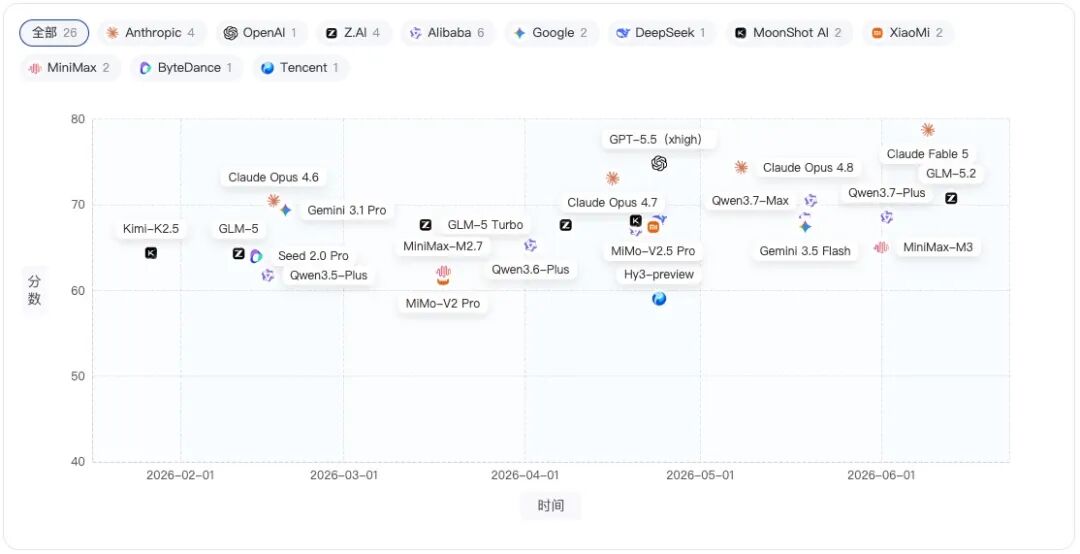
Task: Click the Claude Opus 4.8 label
Action: (808, 167)
